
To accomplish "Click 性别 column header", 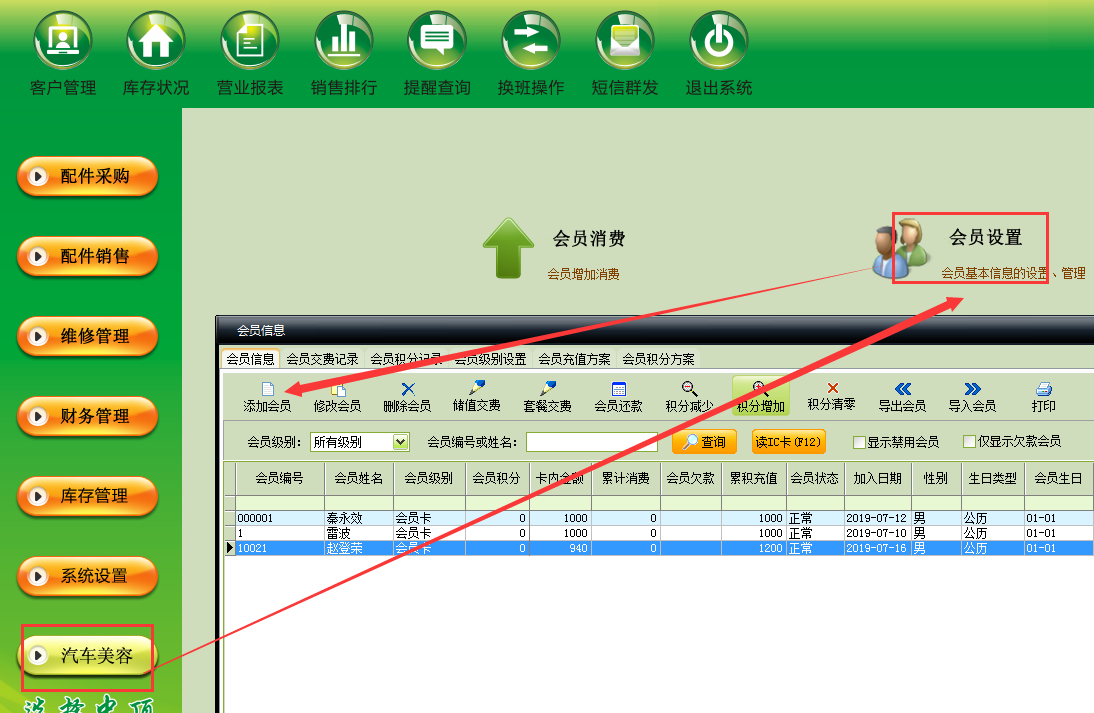I will pos(936,479).
